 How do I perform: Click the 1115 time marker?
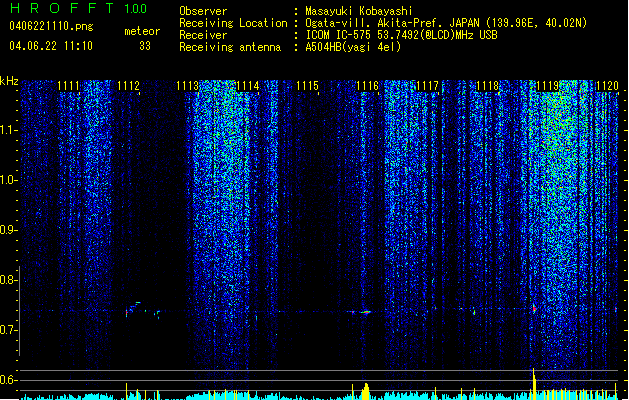coord(307,86)
